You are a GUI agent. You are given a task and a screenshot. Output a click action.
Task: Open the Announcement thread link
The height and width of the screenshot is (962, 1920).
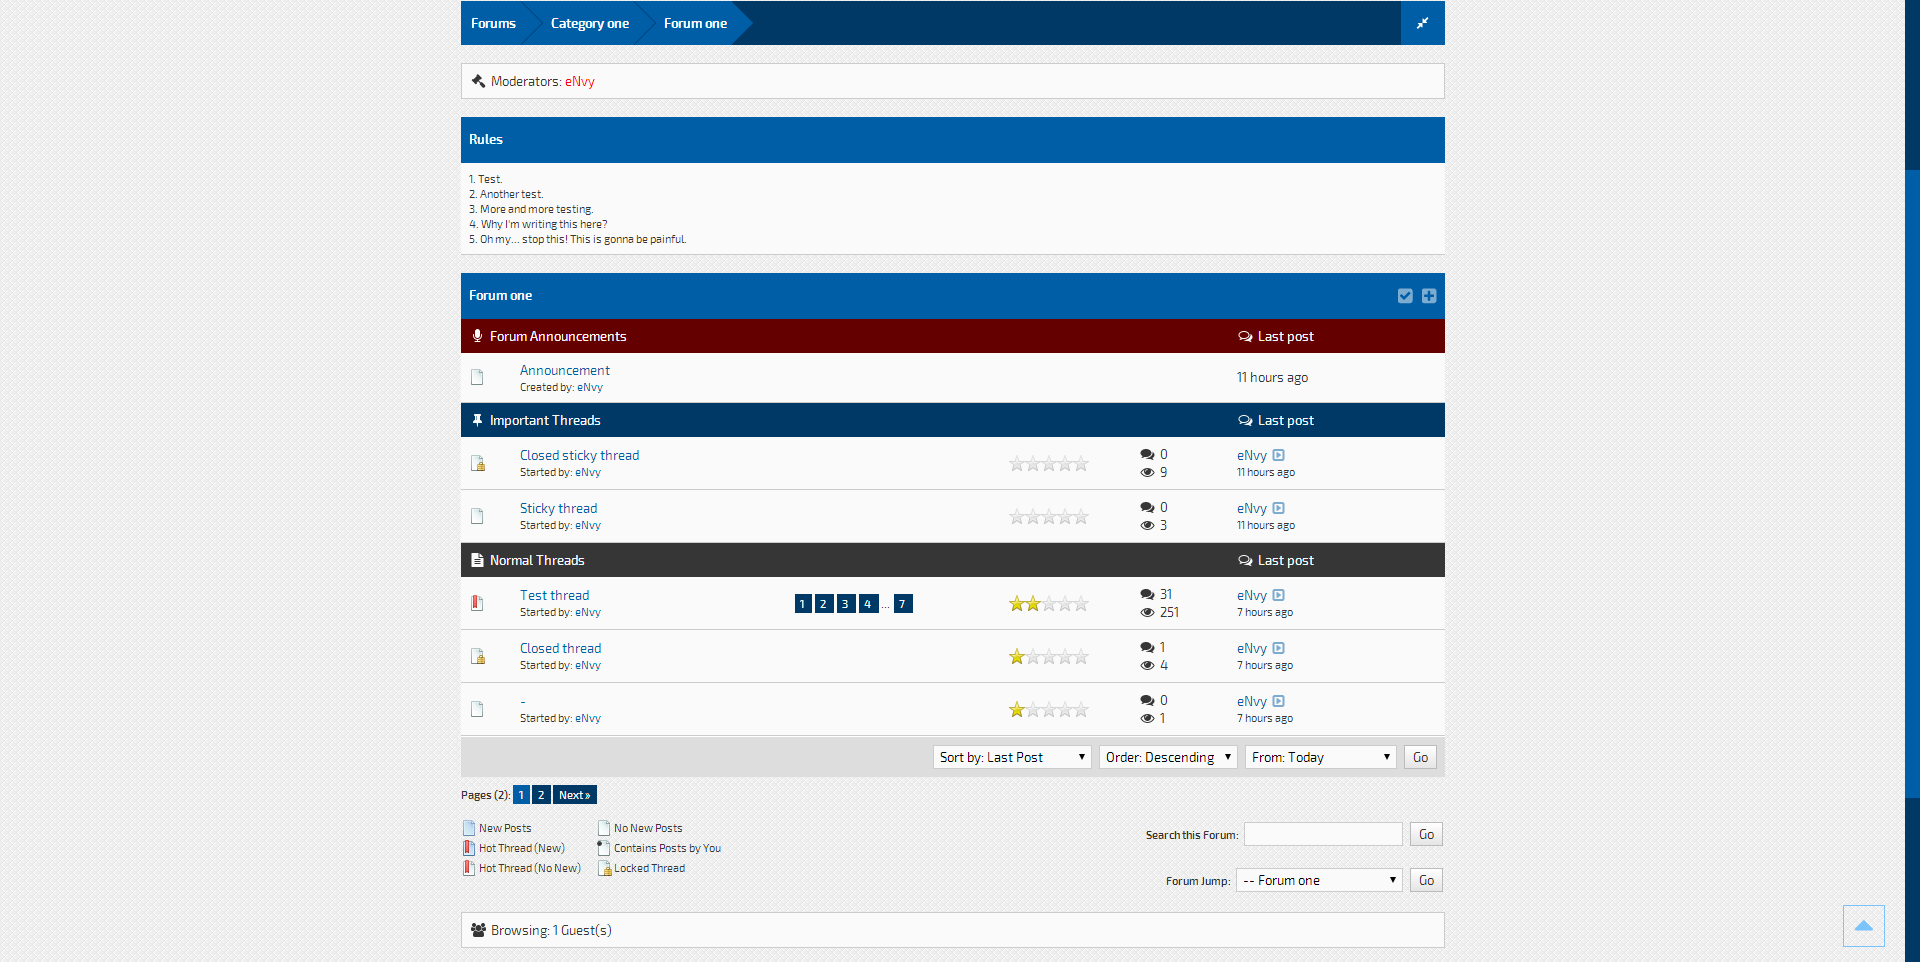564,370
